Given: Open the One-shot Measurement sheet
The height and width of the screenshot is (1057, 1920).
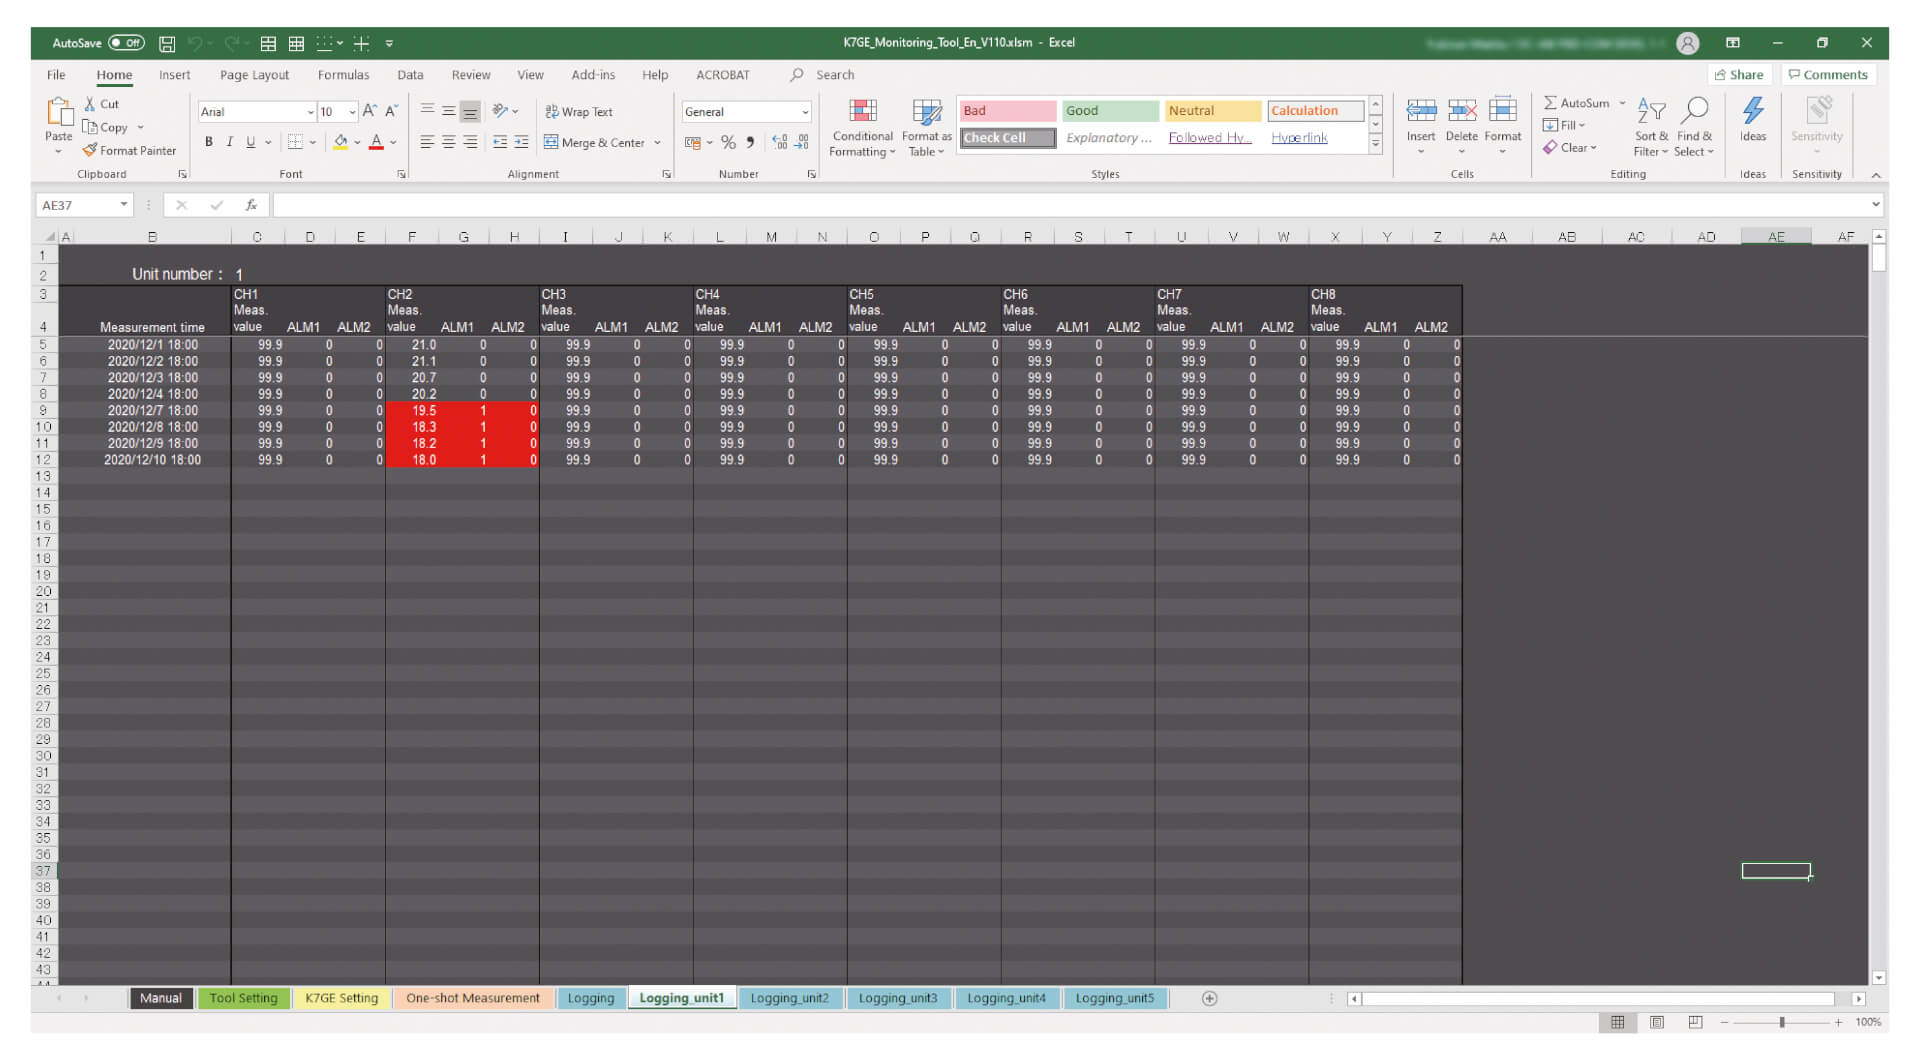Looking at the screenshot, I should (473, 998).
